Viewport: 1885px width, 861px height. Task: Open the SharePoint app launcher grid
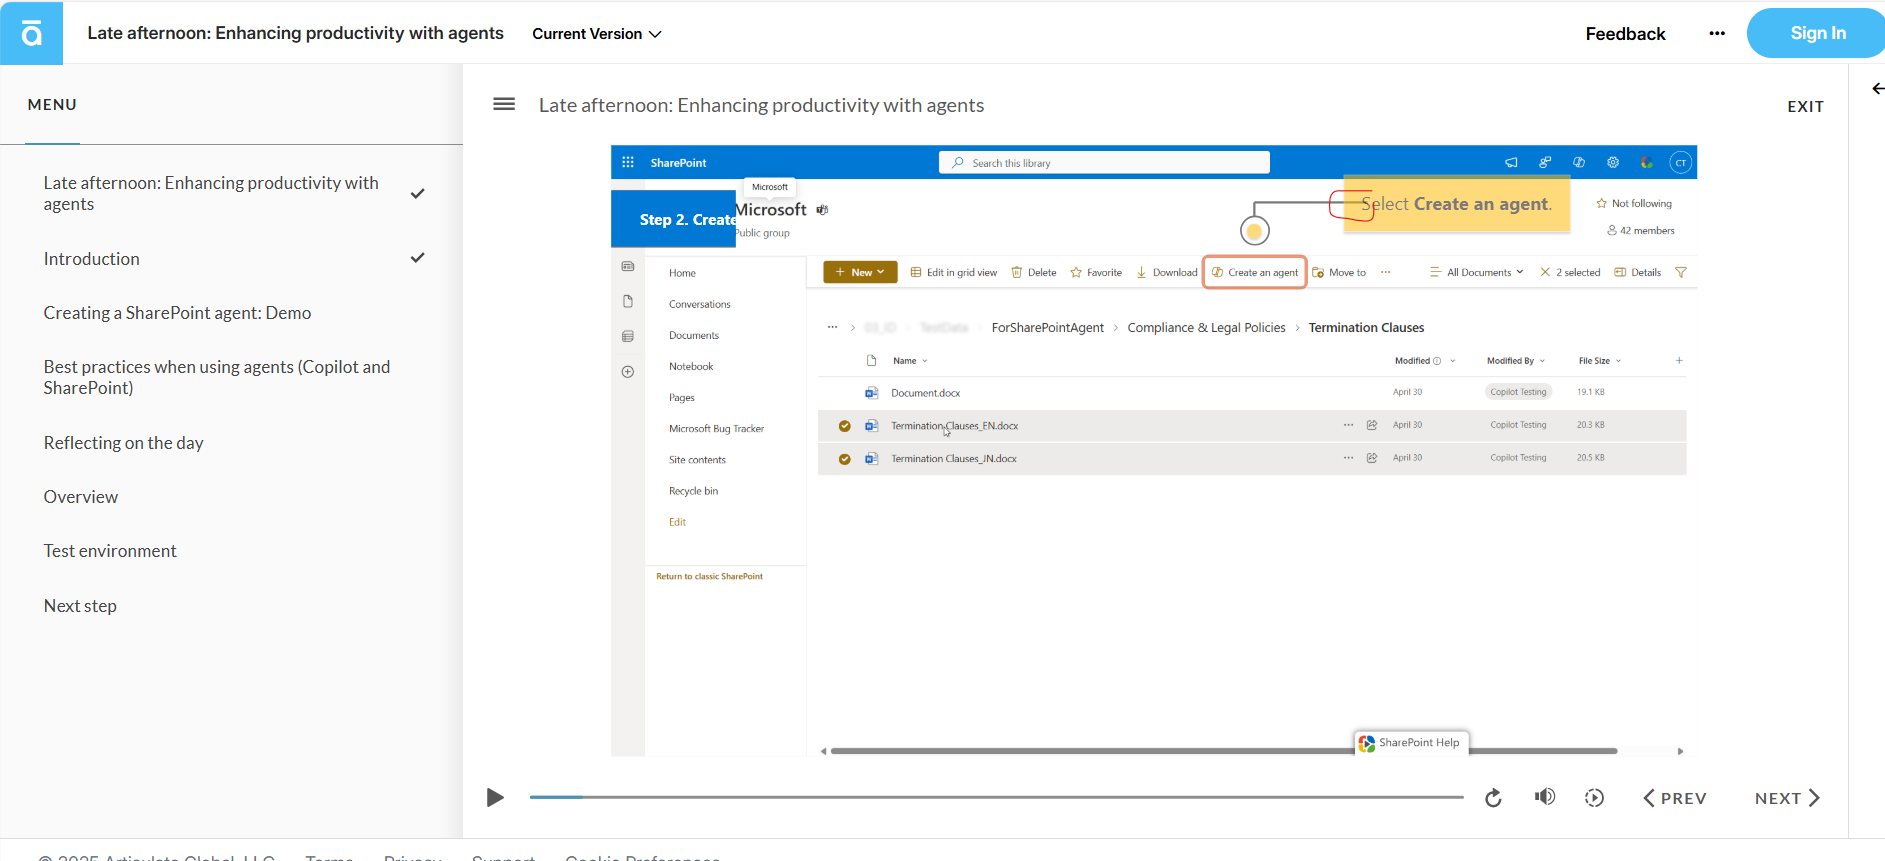[x=628, y=162]
